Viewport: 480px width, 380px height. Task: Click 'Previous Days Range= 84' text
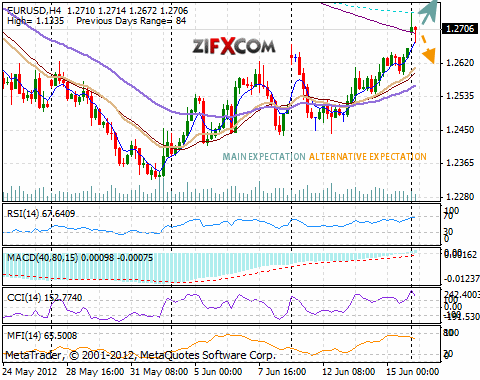pos(131,21)
